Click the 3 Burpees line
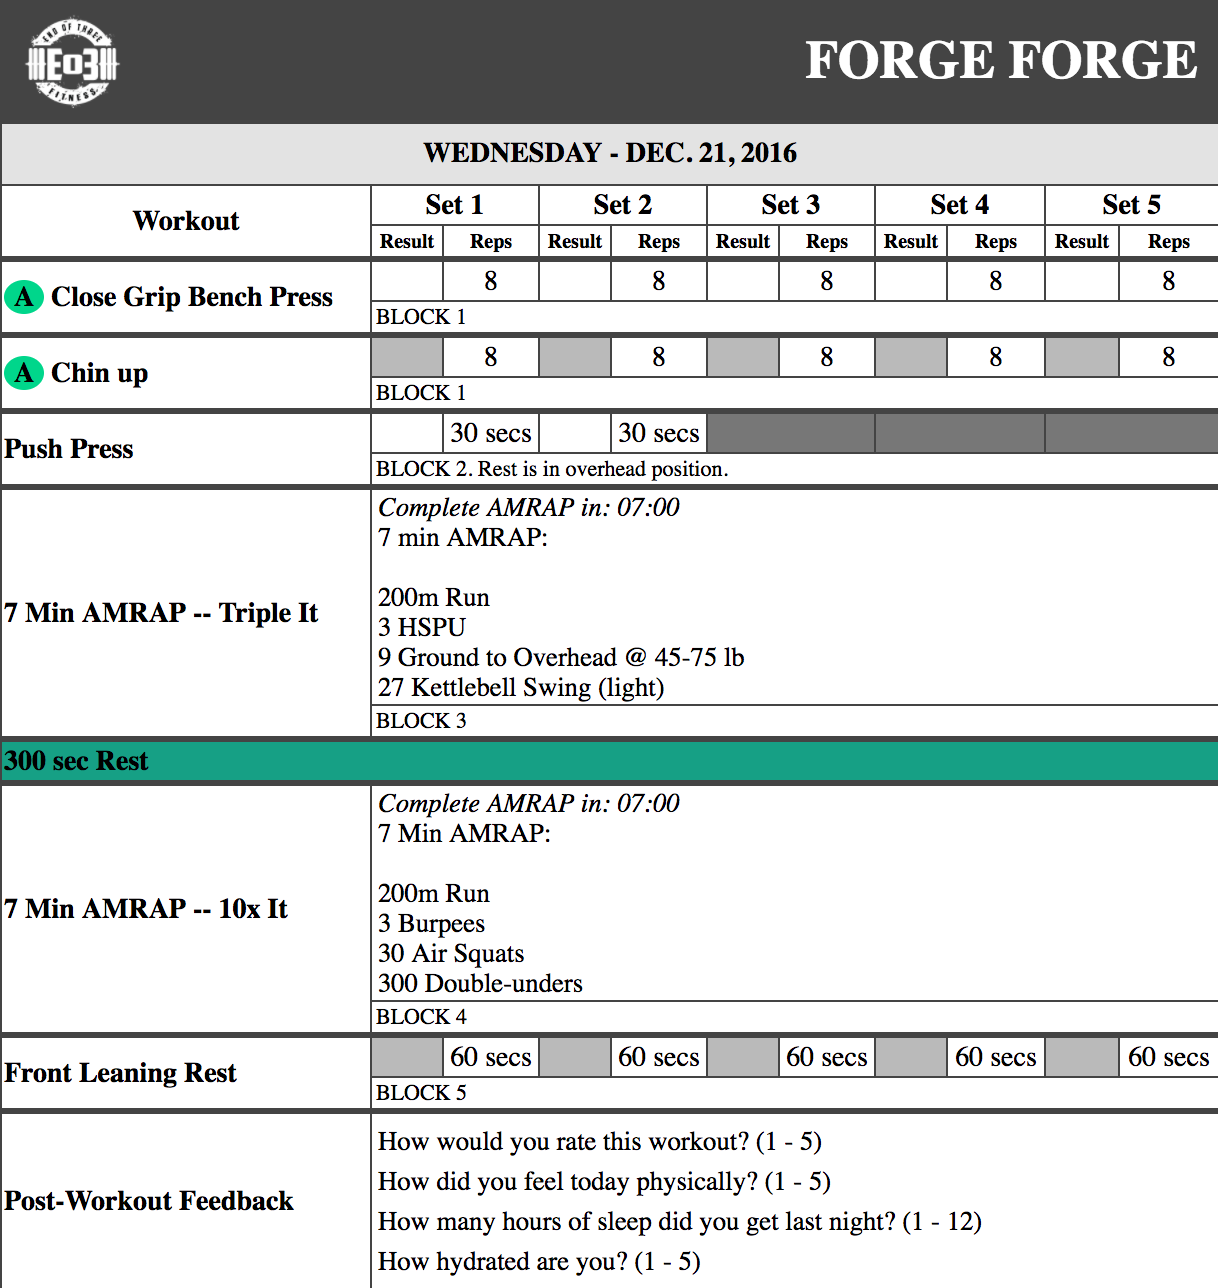This screenshot has width=1218, height=1288. click(x=431, y=923)
